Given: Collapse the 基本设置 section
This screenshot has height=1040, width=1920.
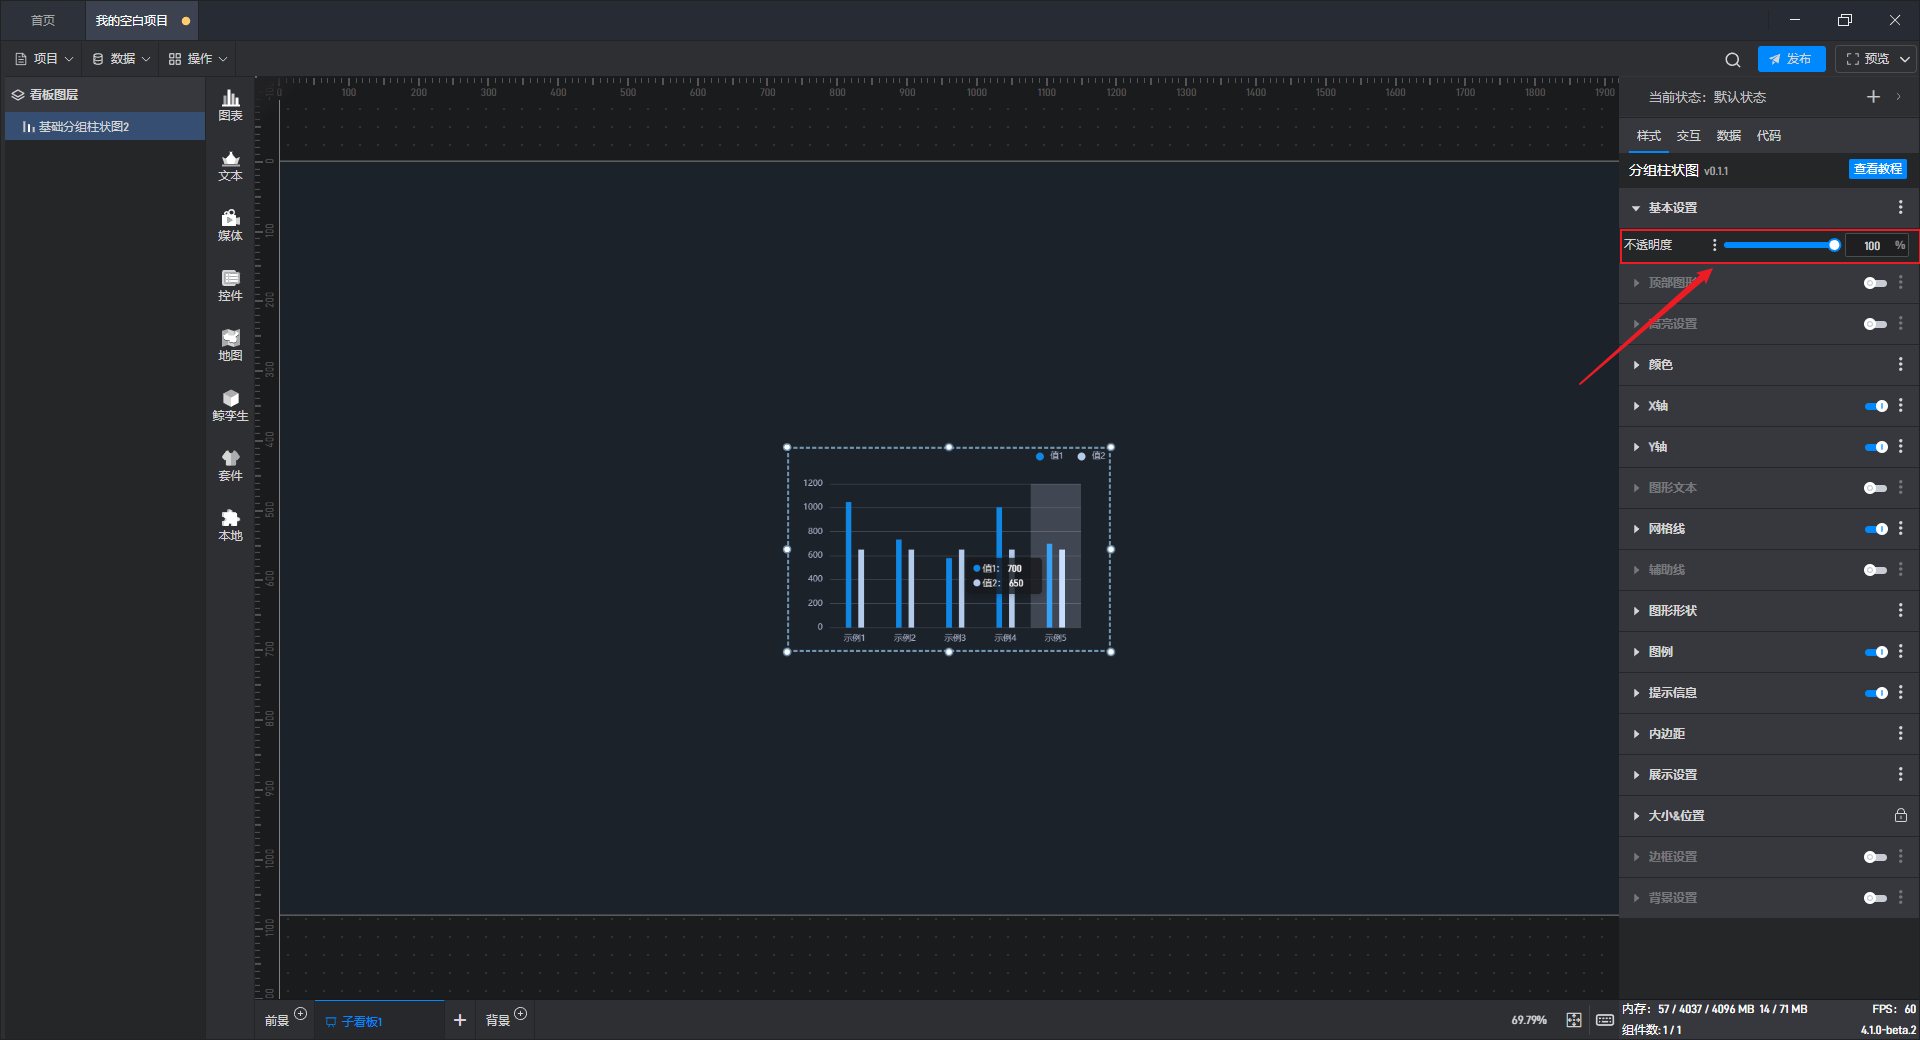Looking at the screenshot, I should [1636, 208].
